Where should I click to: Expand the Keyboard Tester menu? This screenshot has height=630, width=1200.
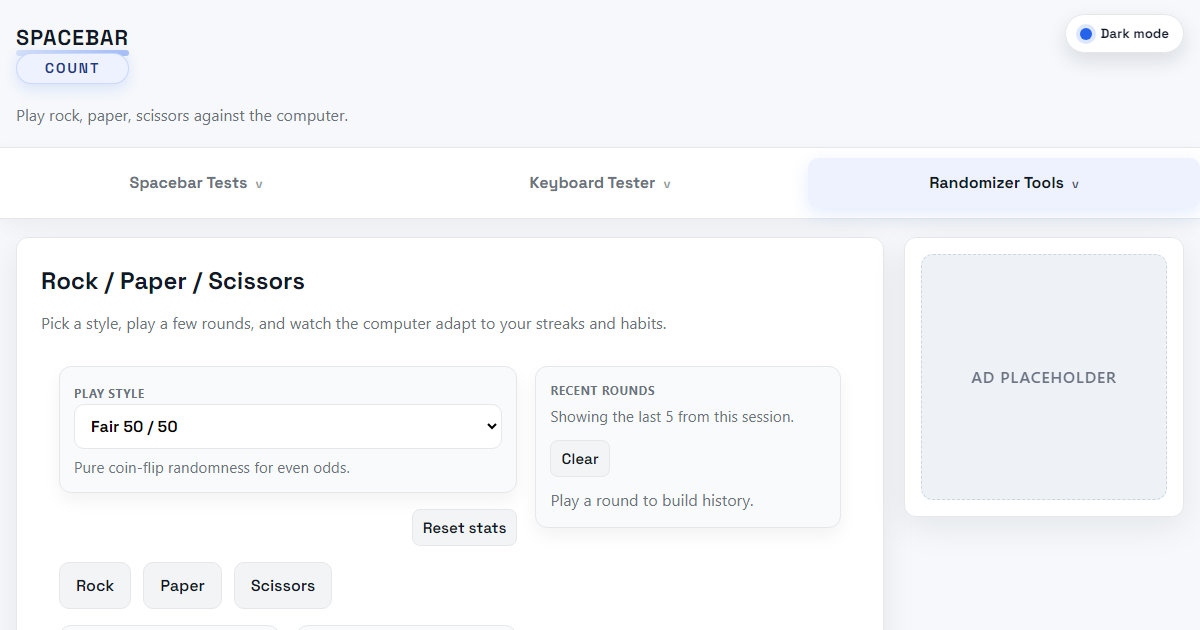click(x=600, y=183)
